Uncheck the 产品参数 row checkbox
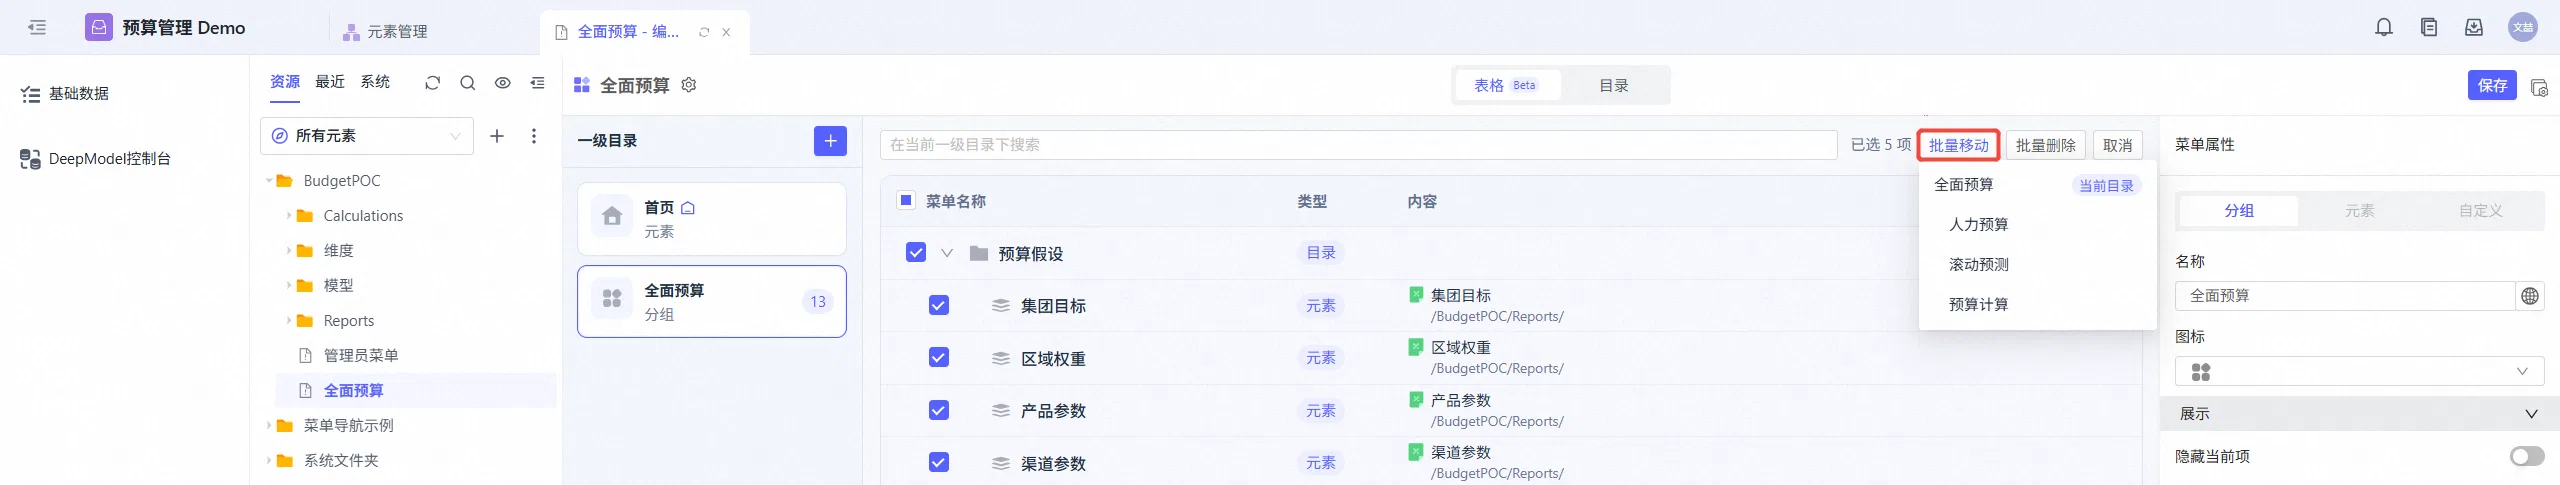This screenshot has height=485, width=2560. pyautogui.click(x=939, y=410)
